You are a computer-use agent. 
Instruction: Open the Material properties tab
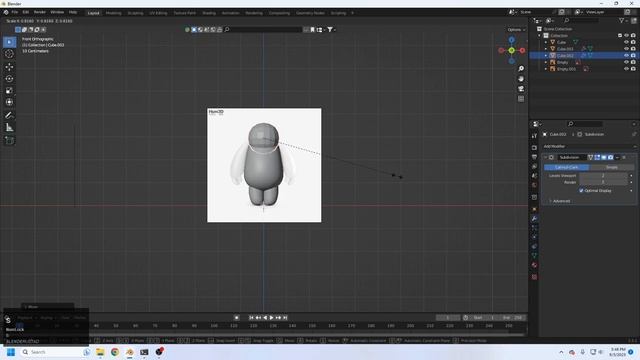click(x=534, y=265)
